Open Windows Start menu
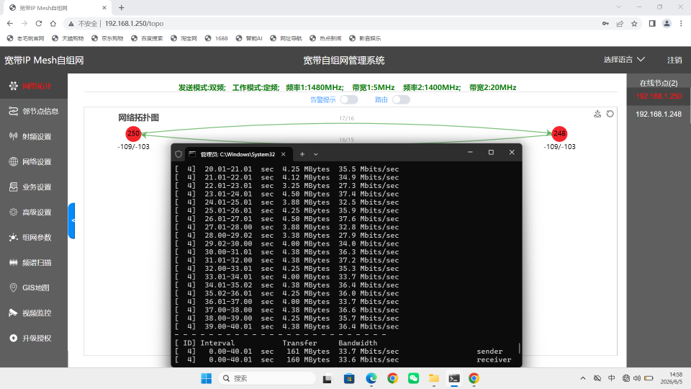This screenshot has width=691, height=389. [x=206, y=378]
